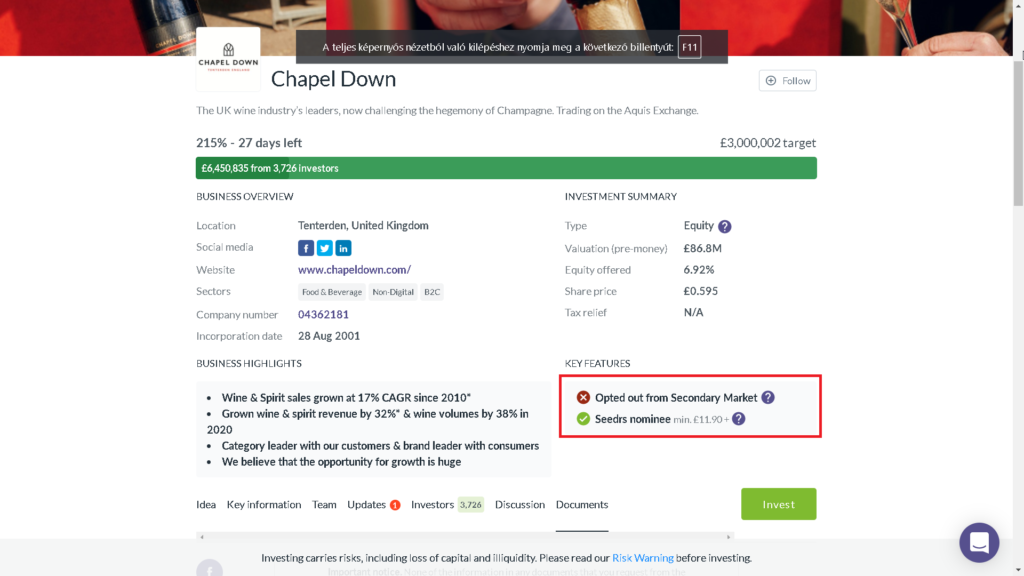This screenshot has height=576, width=1024.
Task: Open the Updates tab
Action: 367,505
